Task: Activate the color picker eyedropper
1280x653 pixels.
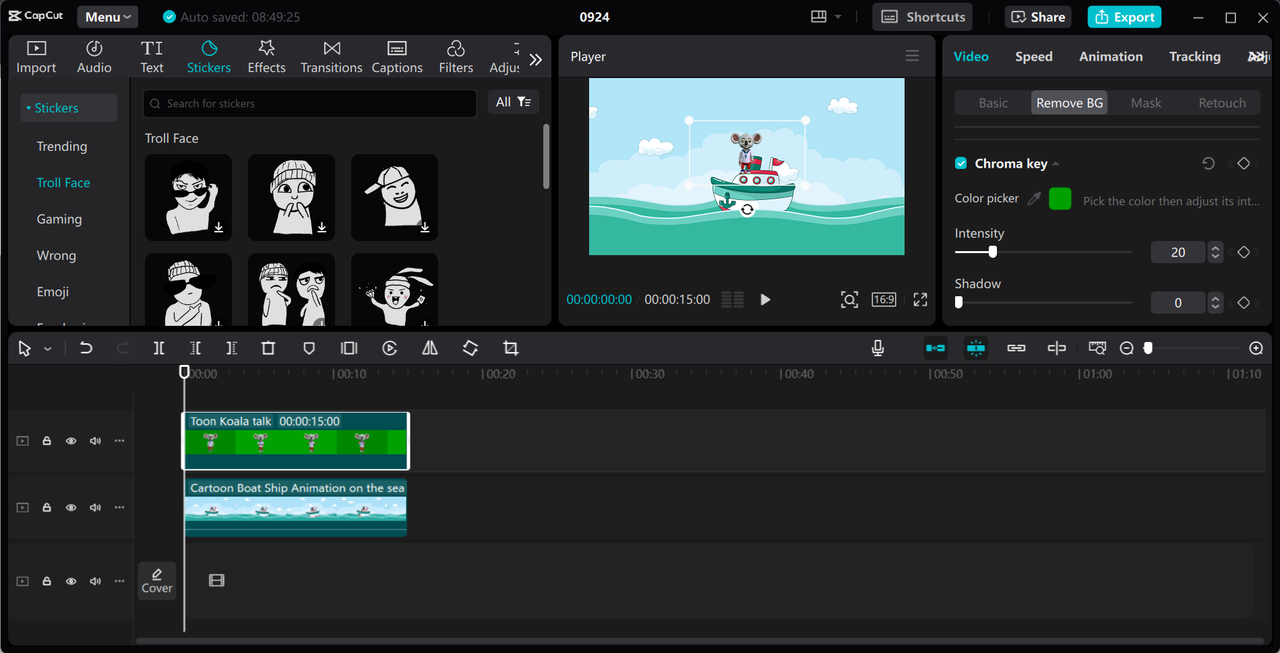Action: pyautogui.click(x=1034, y=199)
